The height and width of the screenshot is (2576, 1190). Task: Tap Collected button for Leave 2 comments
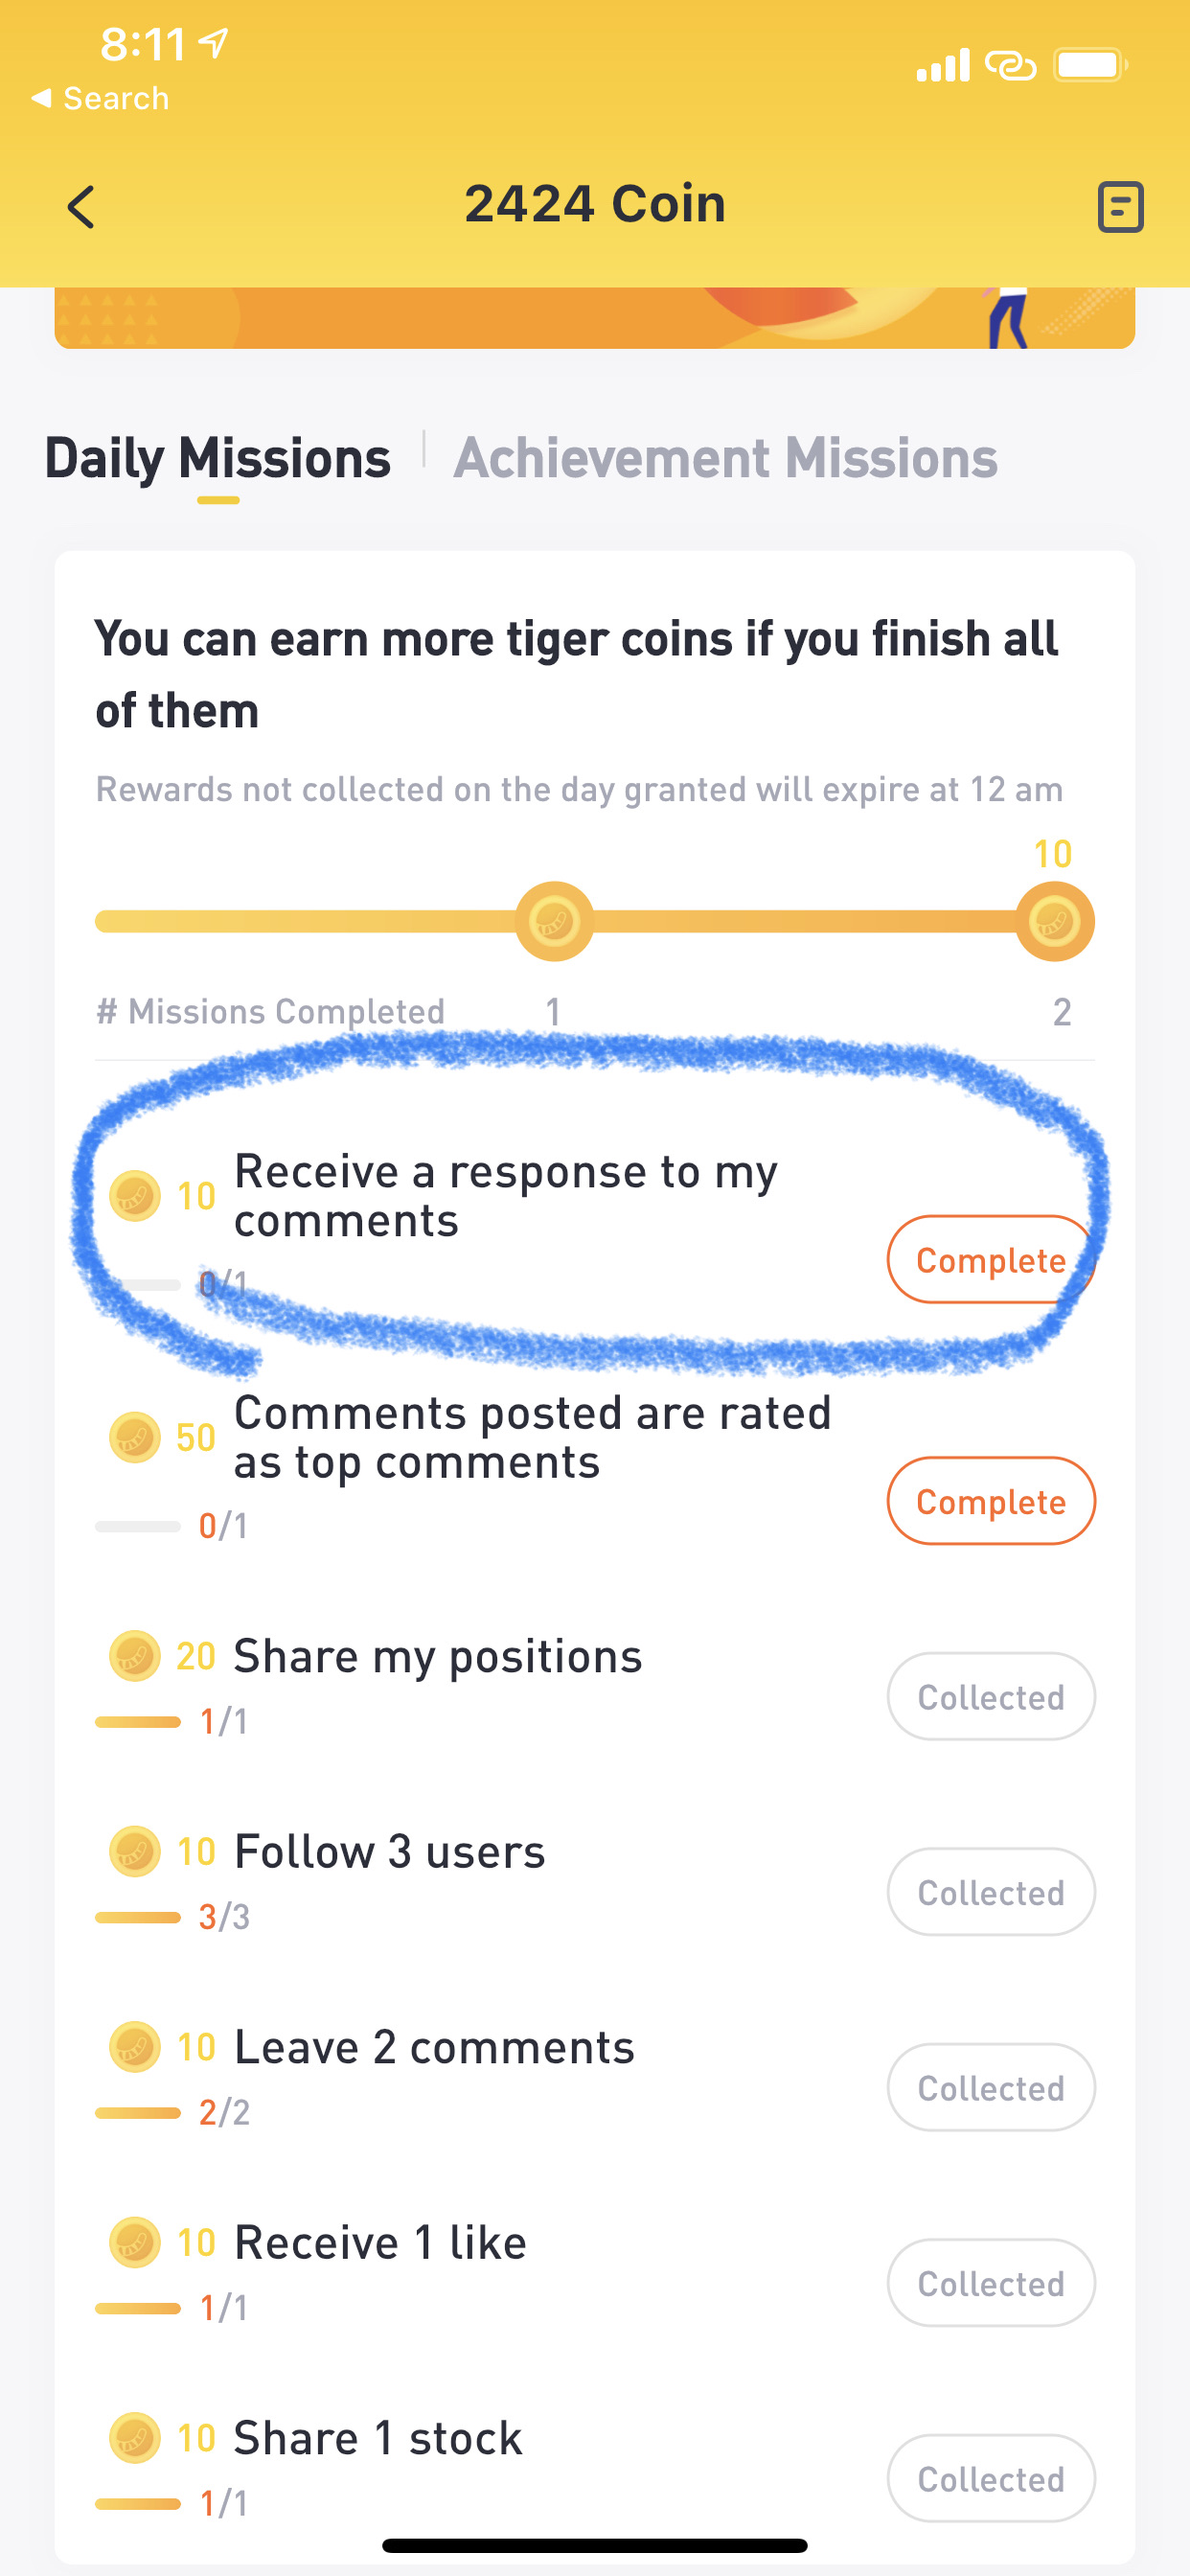coord(991,2087)
